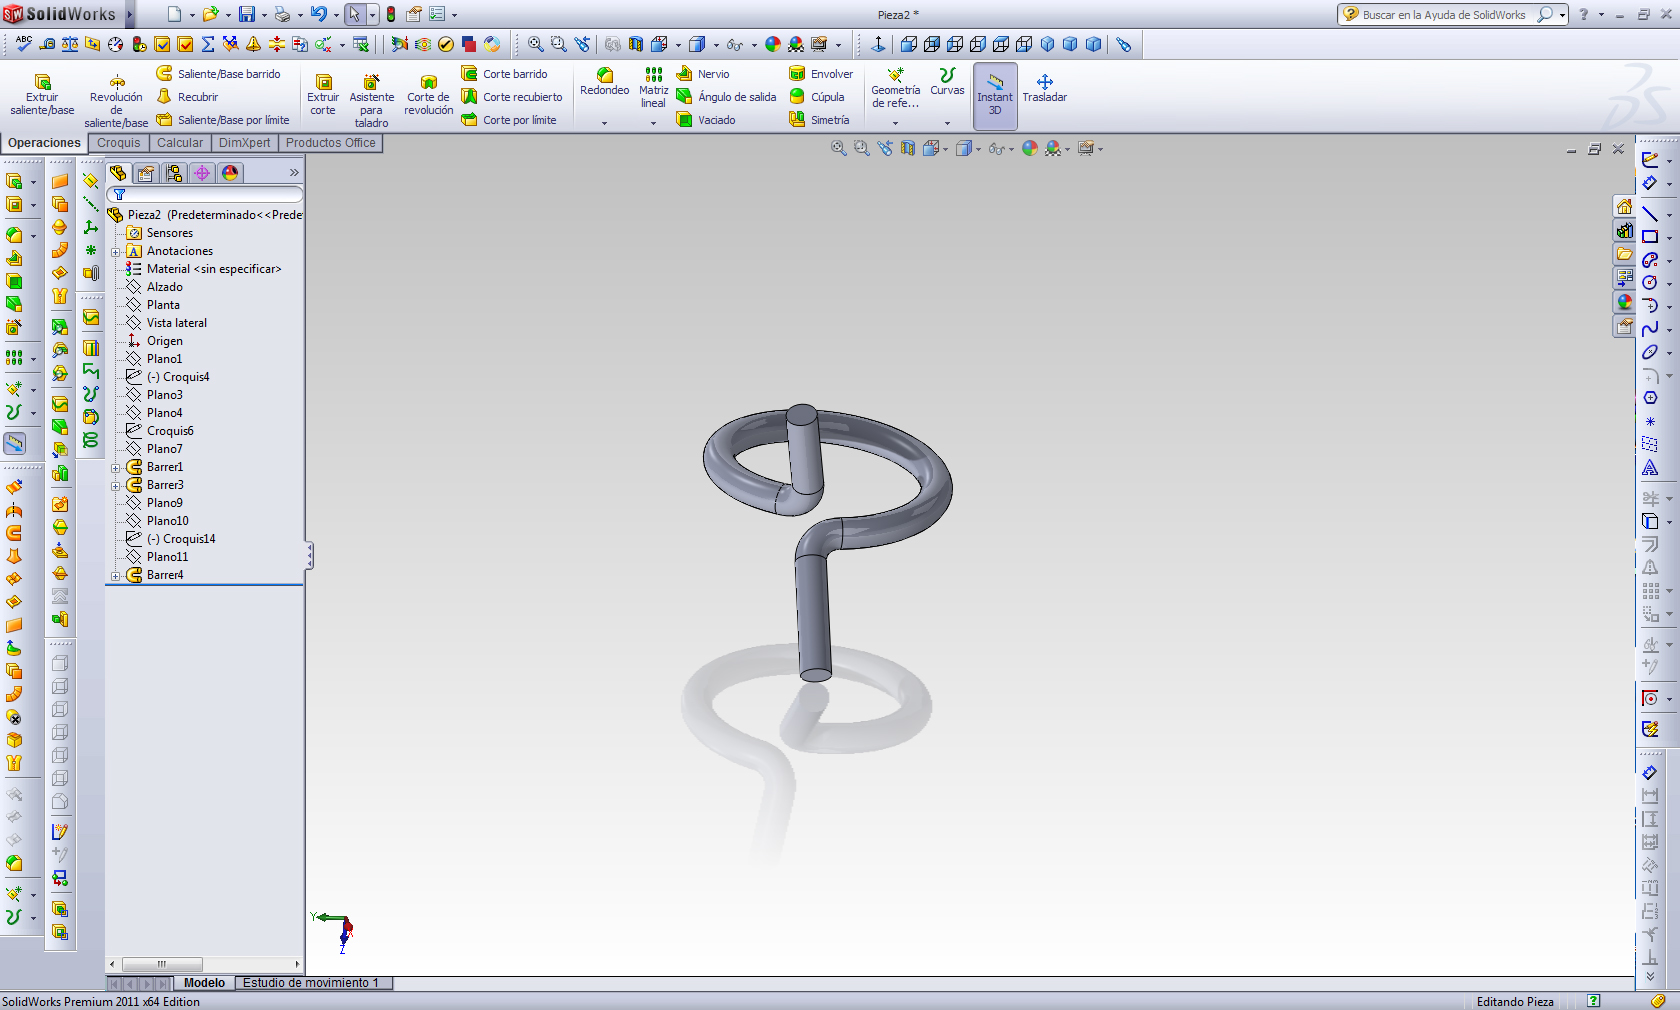Open SolidWorks main menu arrow
This screenshot has height=1010, width=1680.
click(129, 14)
